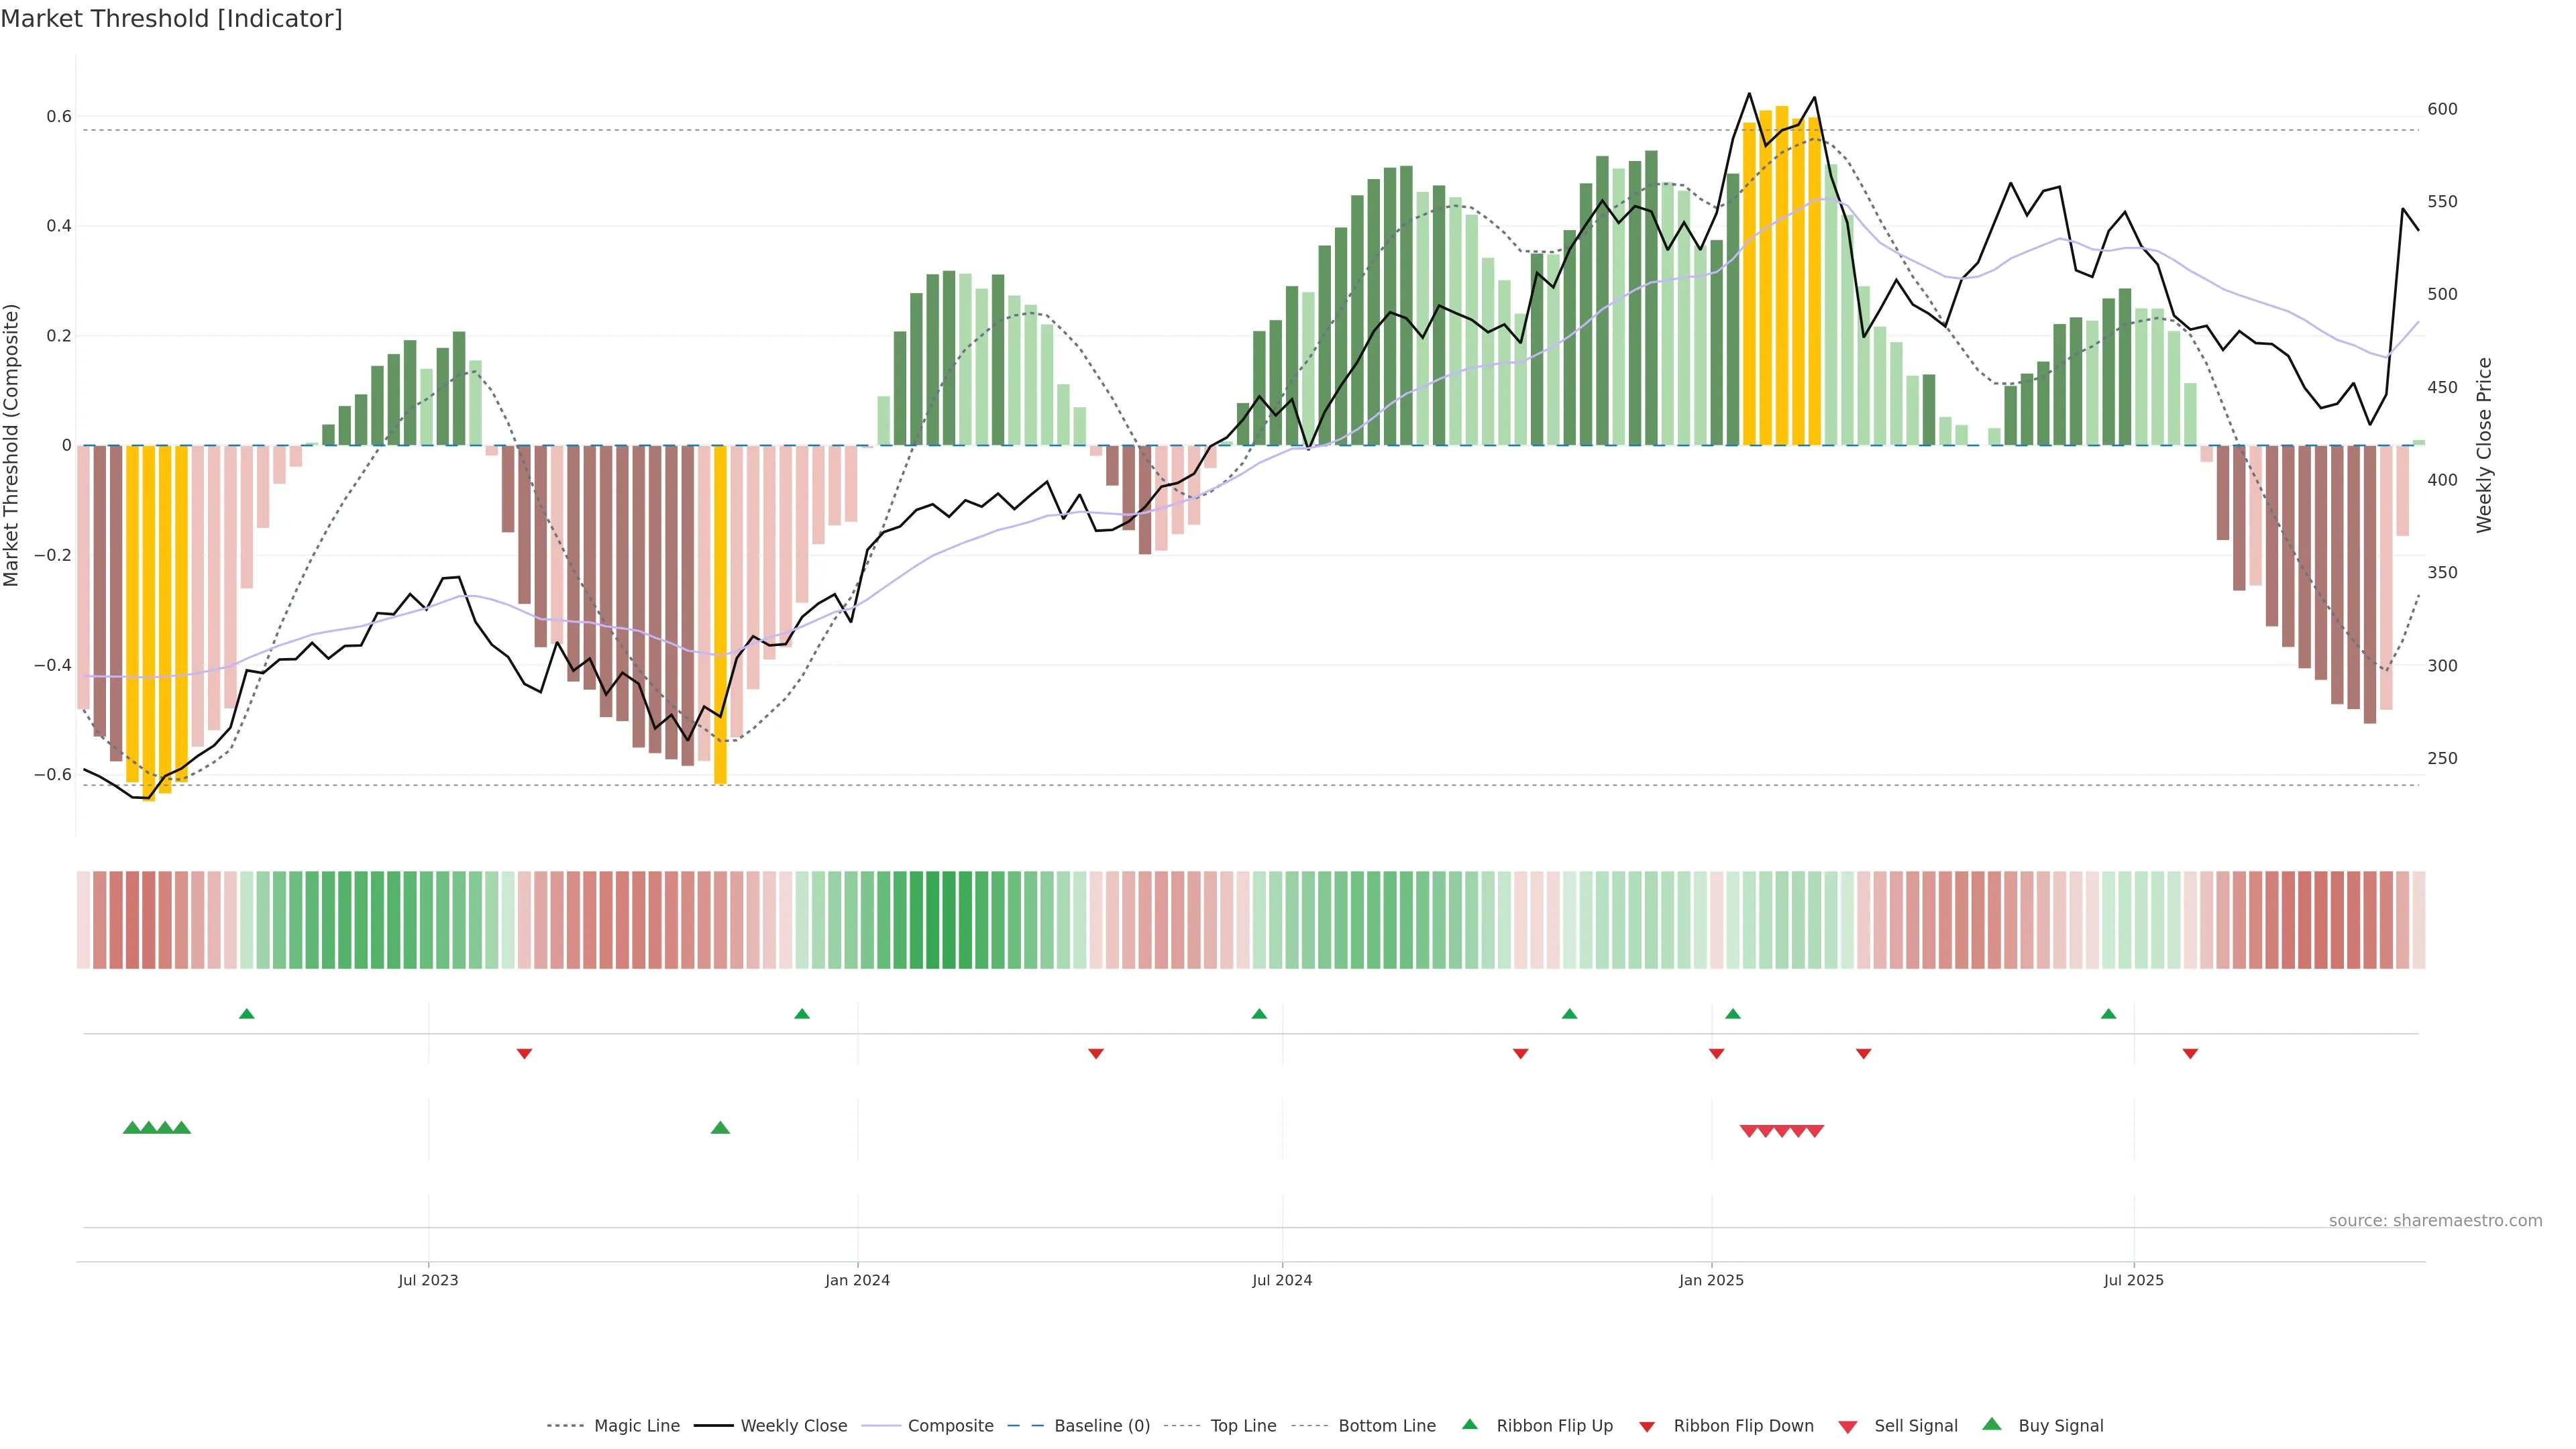Image resolution: width=2576 pixels, height=1449 pixels.
Task: Toggle the Bottom Line legend item
Action: point(1386,1426)
